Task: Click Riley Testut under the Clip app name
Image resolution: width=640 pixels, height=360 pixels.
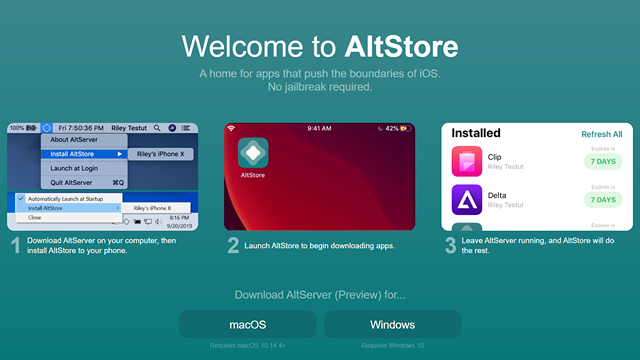Action: click(505, 167)
